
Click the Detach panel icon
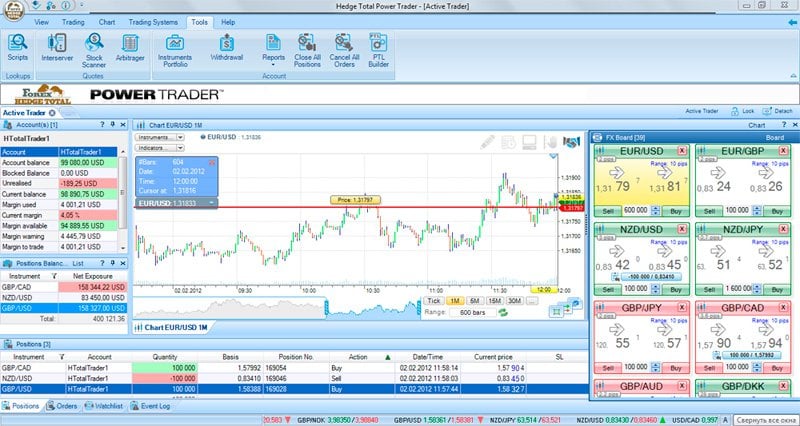pos(778,111)
